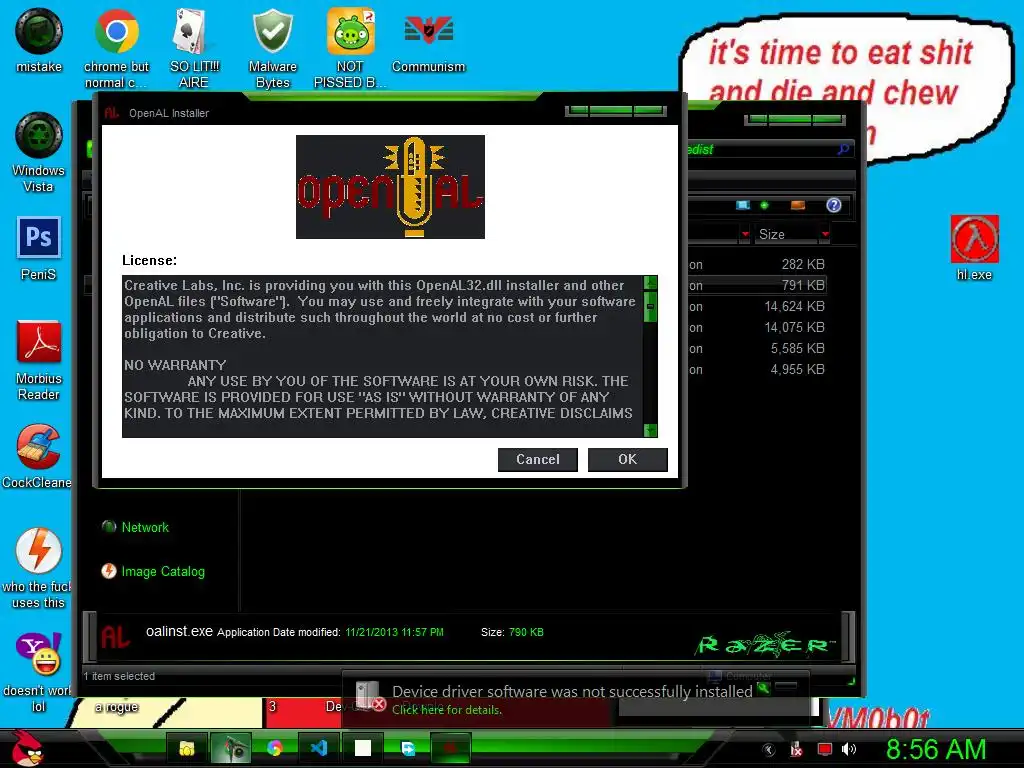Open the blue arrow taskbar icon
Screen dimensions: 1024x768
[408, 748]
